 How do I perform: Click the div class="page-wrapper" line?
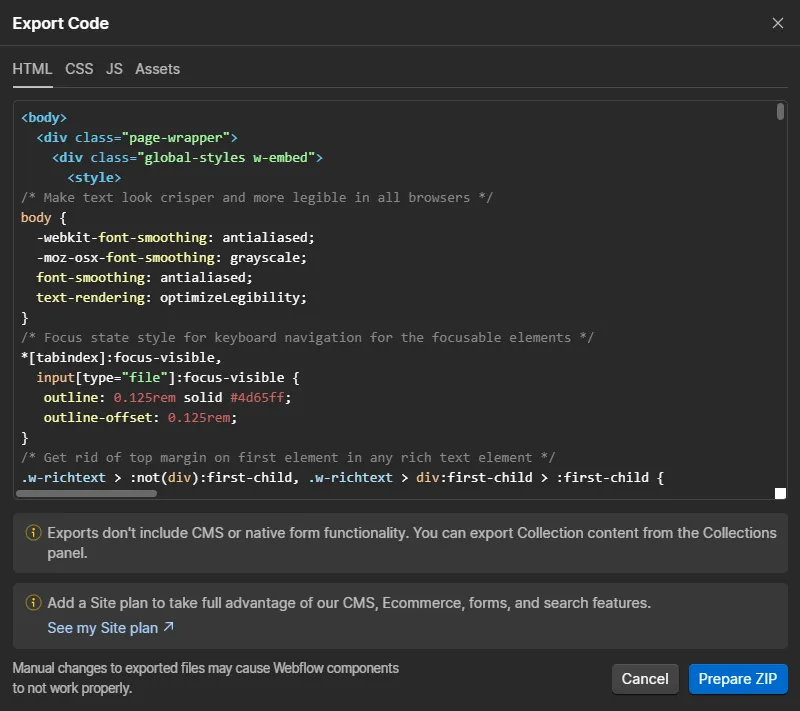tap(137, 138)
